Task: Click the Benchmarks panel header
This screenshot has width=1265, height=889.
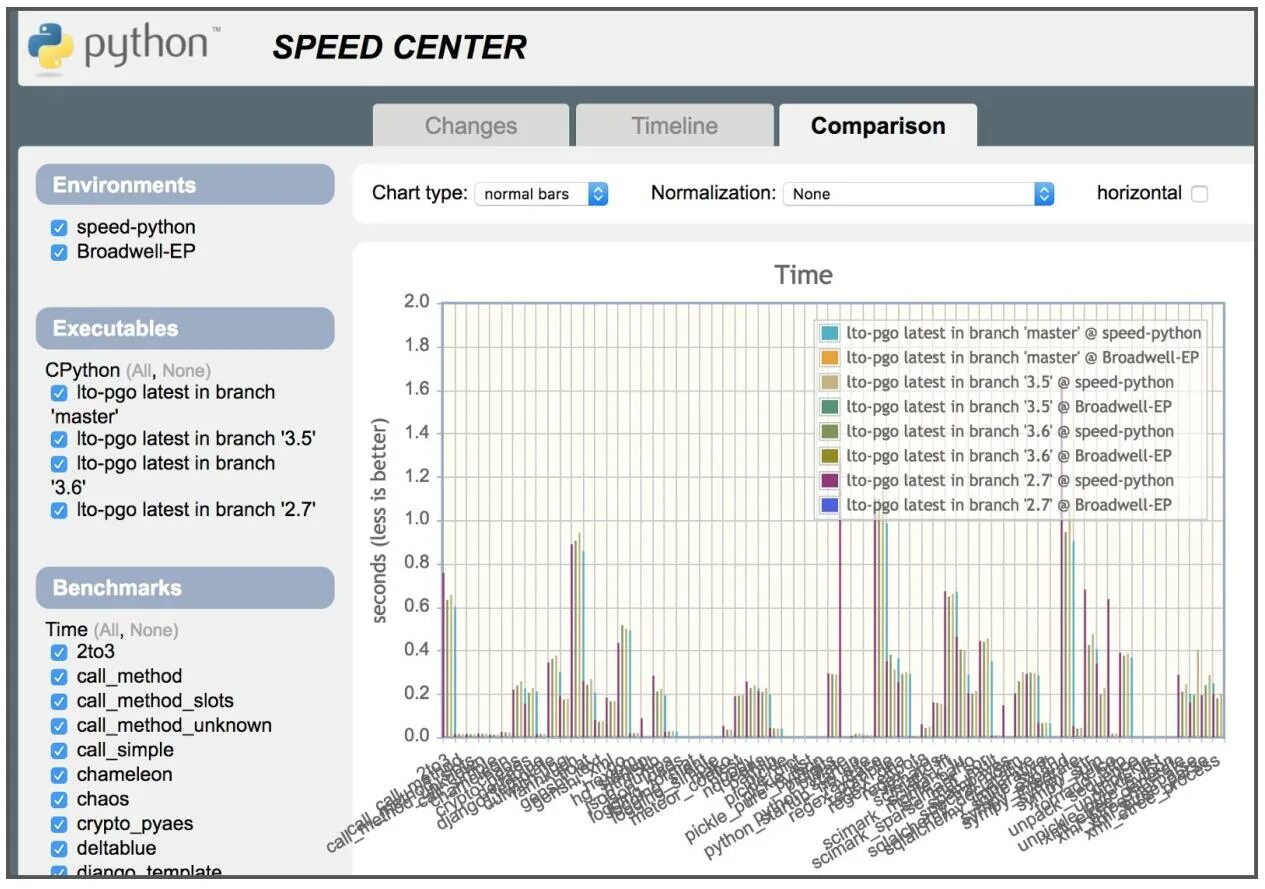Action: 185,588
